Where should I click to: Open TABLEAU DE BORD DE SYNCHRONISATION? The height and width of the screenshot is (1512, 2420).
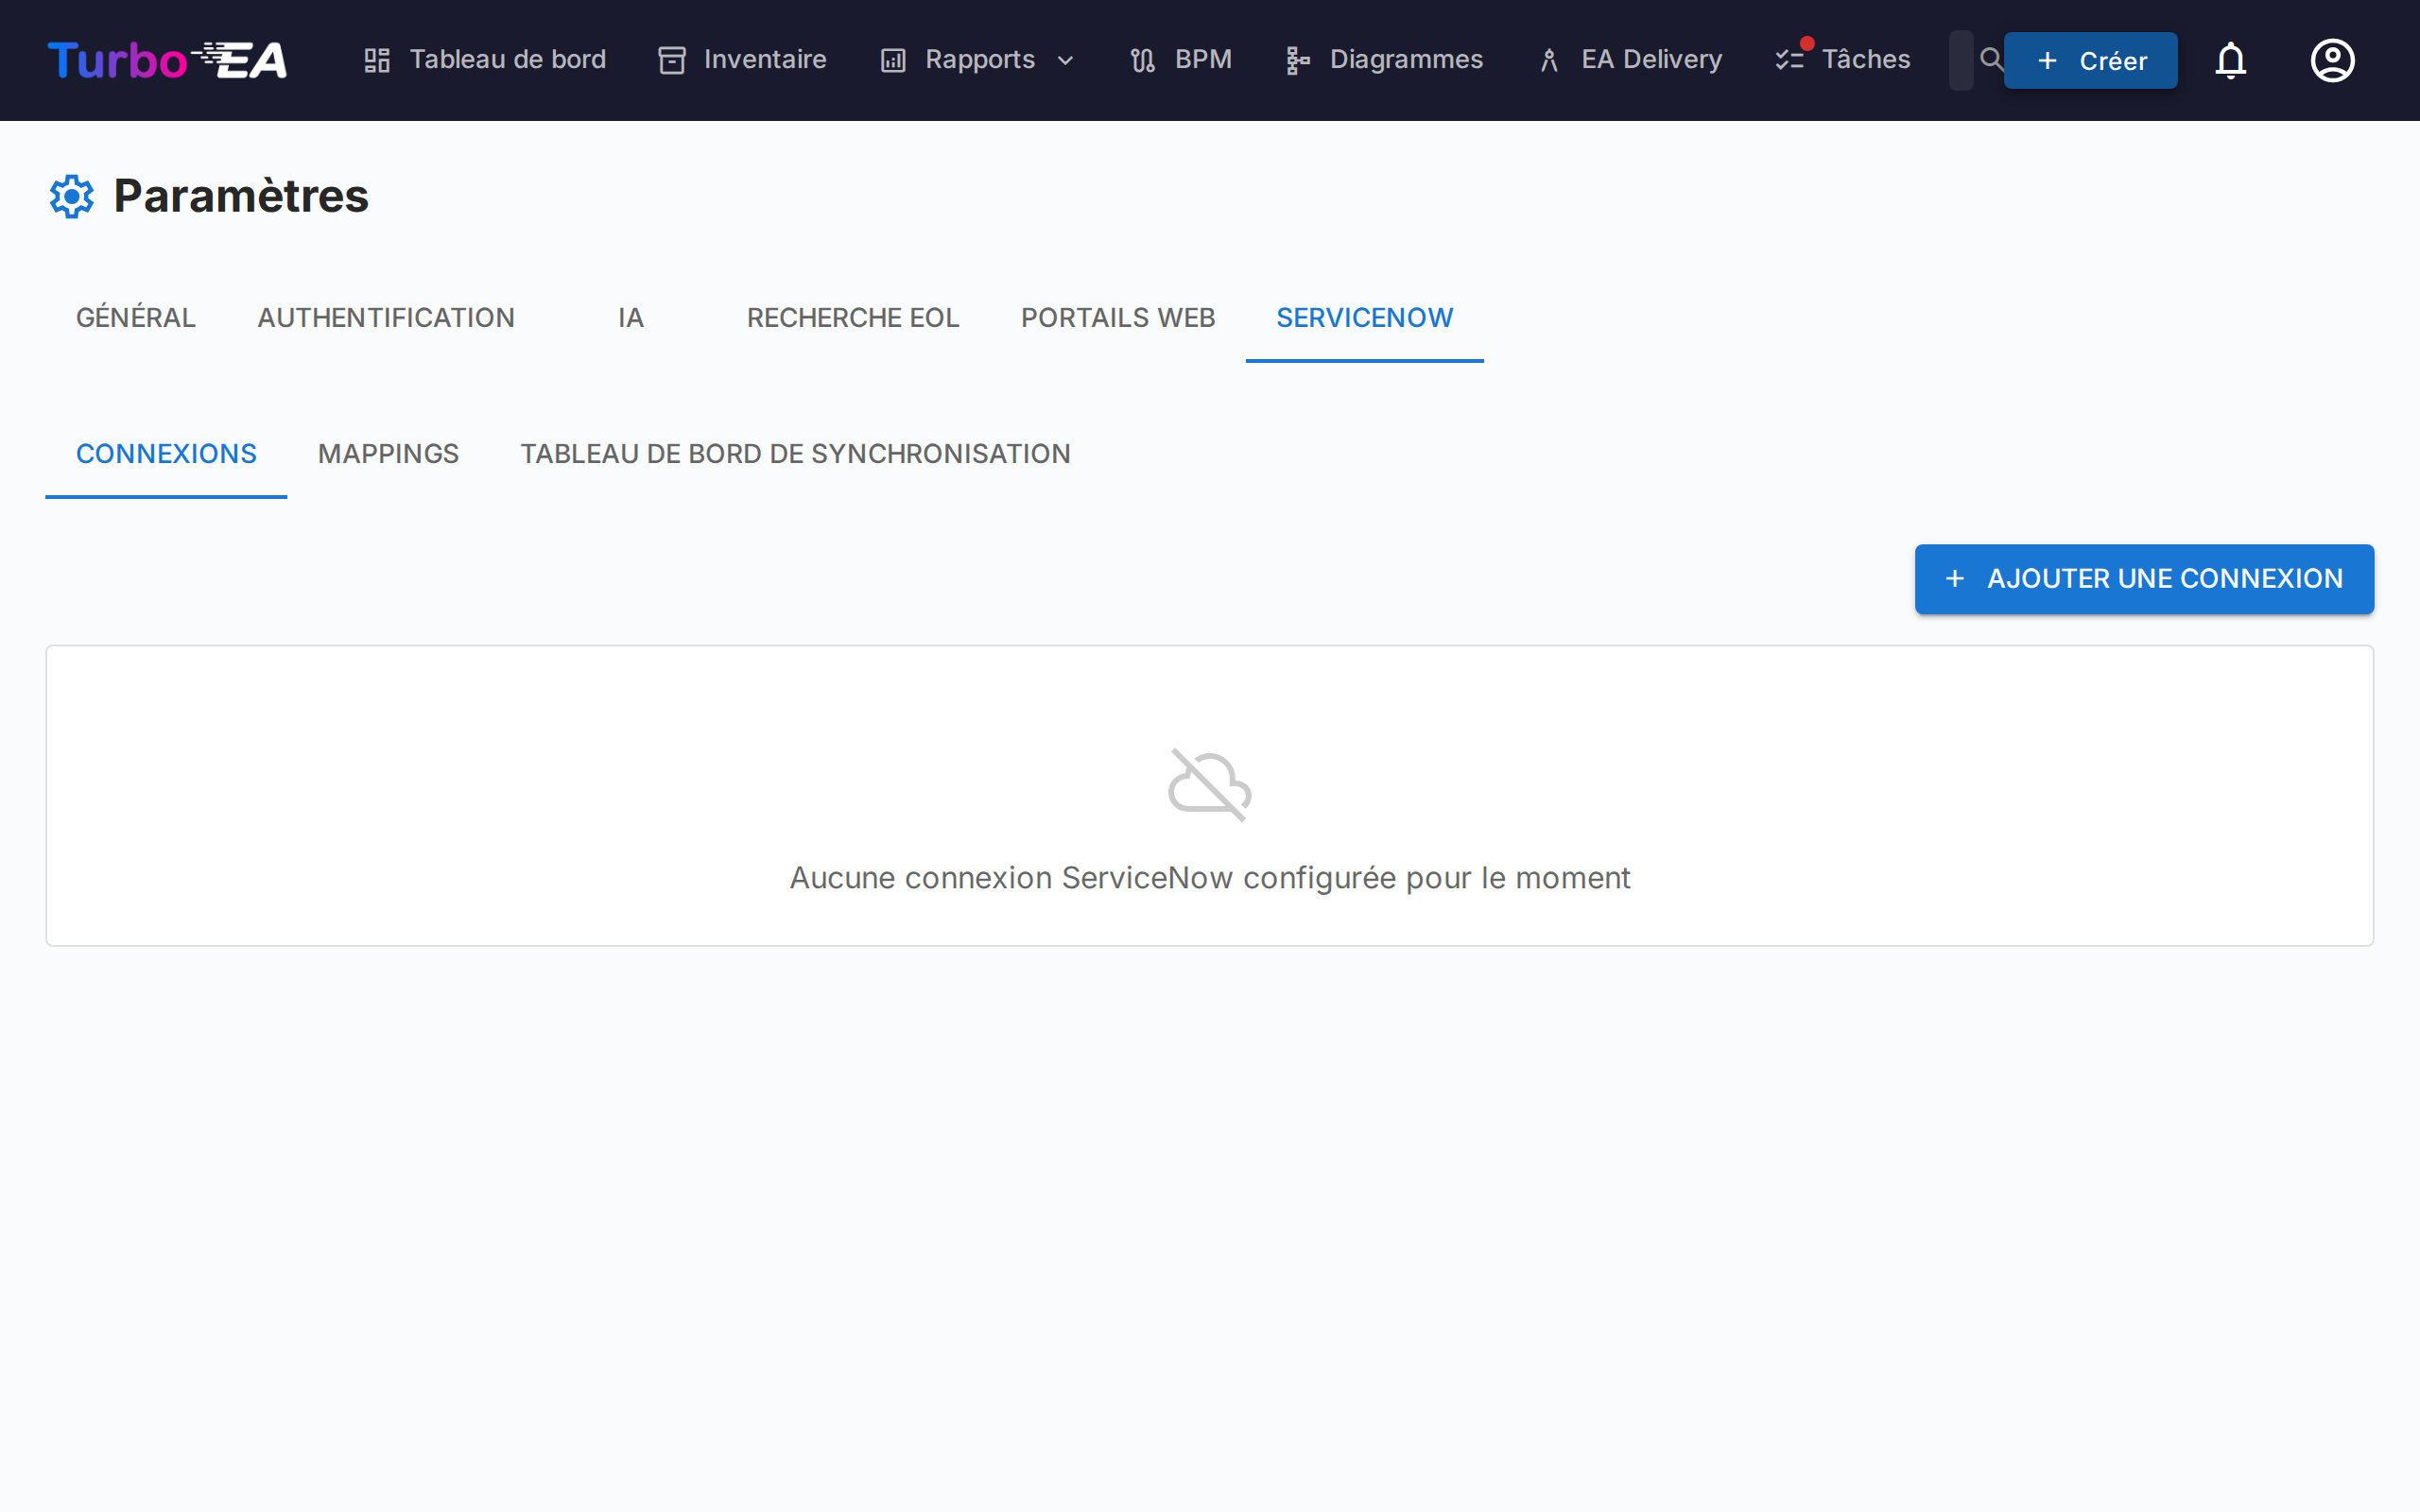[x=795, y=453]
